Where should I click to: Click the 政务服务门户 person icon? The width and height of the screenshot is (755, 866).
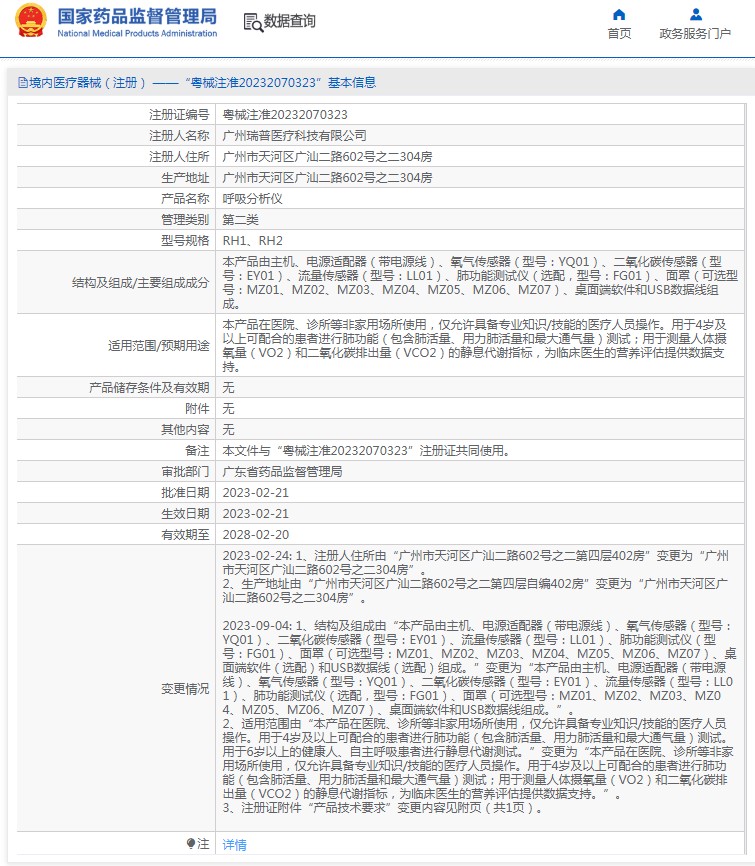[695, 15]
